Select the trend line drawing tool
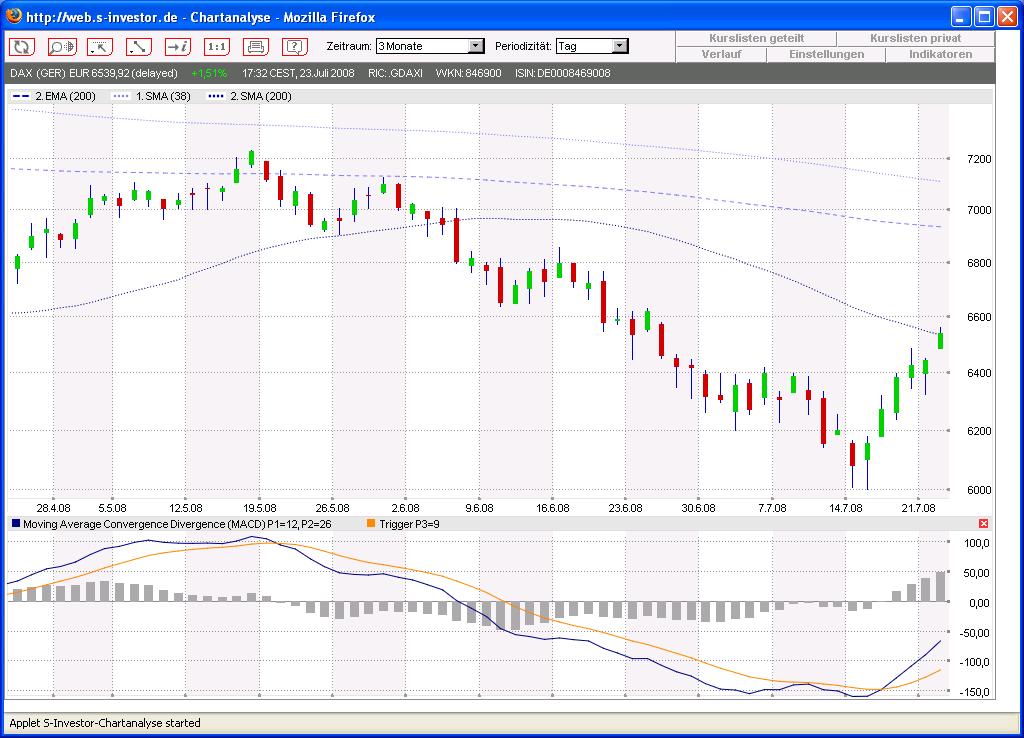This screenshot has height=738, width=1024. [x=138, y=46]
